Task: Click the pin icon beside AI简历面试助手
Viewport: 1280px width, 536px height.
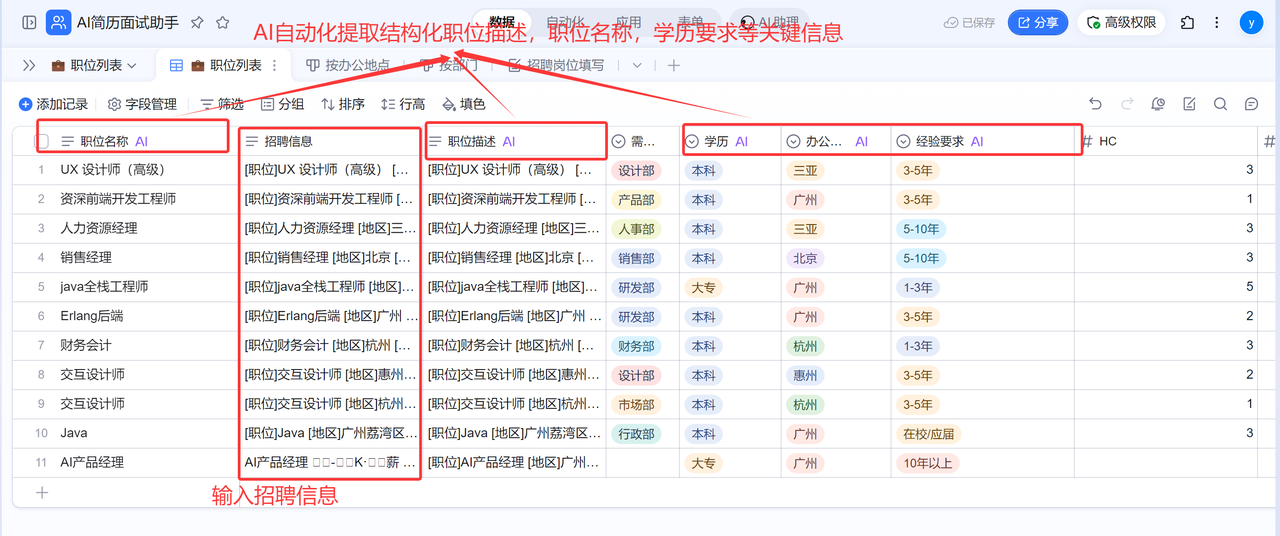Action: (x=197, y=22)
